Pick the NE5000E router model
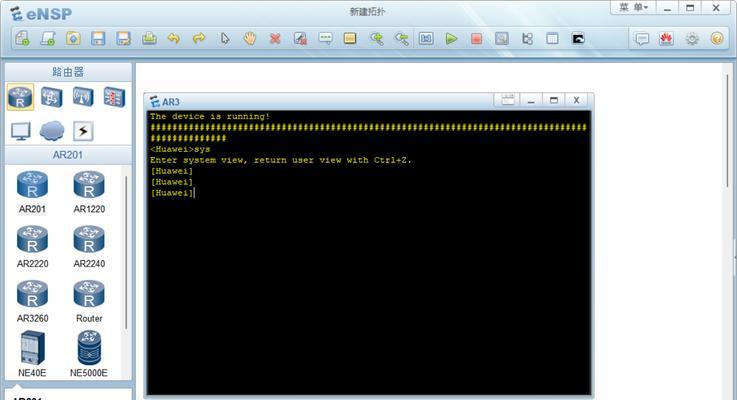Viewport: 737px width, 400px height. tap(89, 354)
